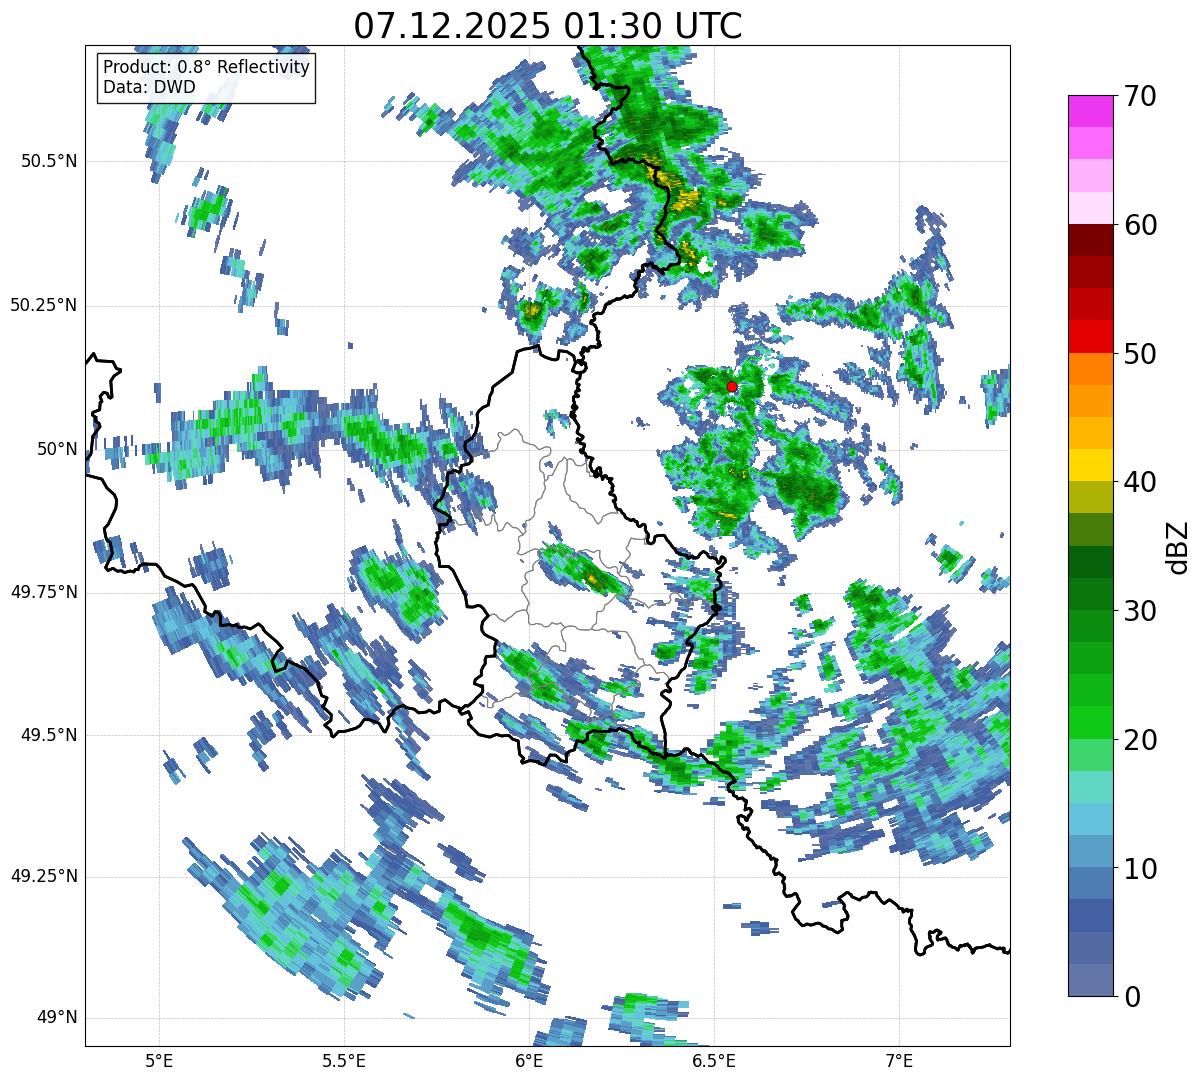The width and height of the screenshot is (1202, 1081).
Task: Pick the yellow colorbar swatch at 40 dBZ
Action: [1089, 466]
